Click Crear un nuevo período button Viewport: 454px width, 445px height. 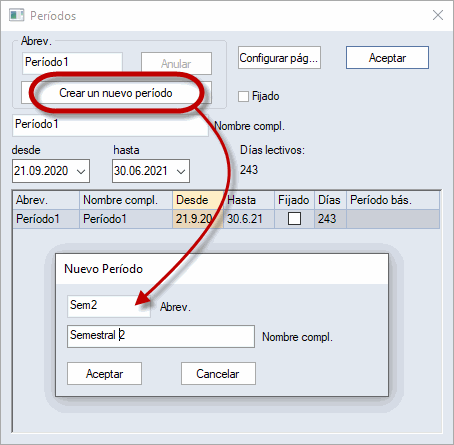pyautogui.click(x=116, y=93)
